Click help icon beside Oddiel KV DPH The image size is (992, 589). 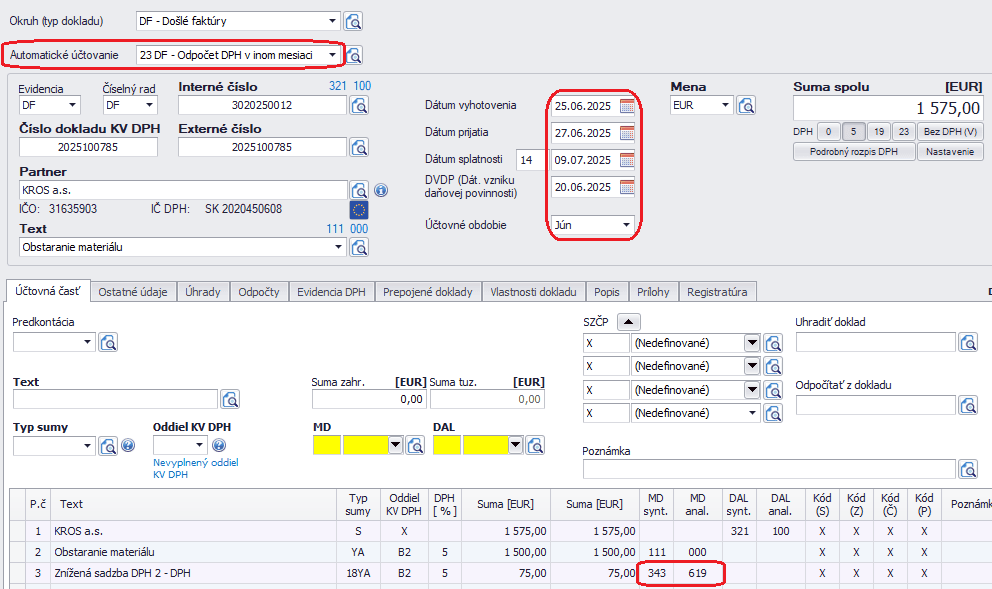tap(219, 446)
